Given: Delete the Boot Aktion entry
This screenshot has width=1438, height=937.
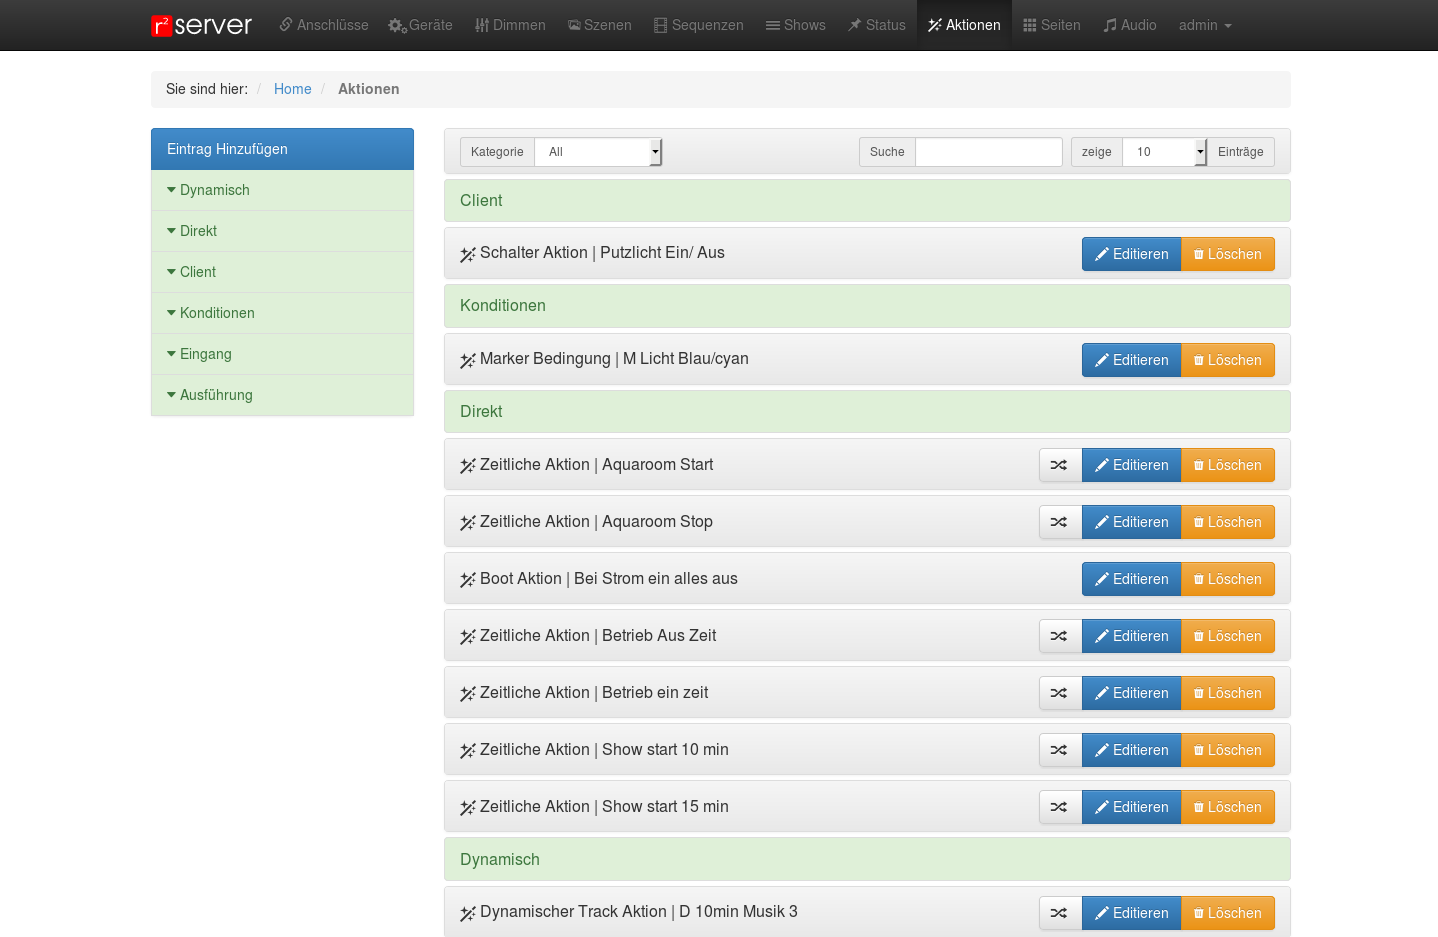Looking at the screenshot, I should click(x=1227, y=579).
